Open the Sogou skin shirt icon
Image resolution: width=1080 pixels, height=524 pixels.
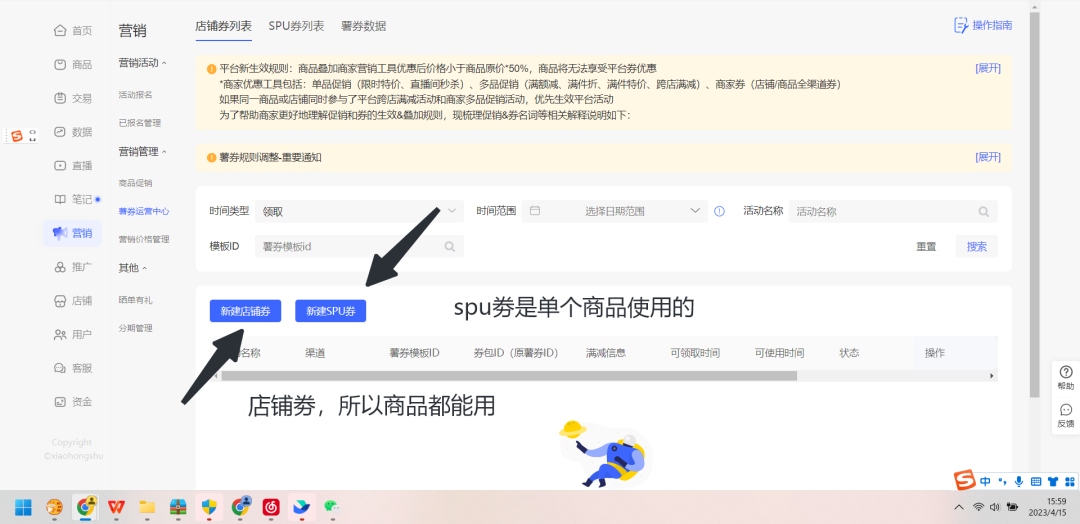[x=1052, y=481]
